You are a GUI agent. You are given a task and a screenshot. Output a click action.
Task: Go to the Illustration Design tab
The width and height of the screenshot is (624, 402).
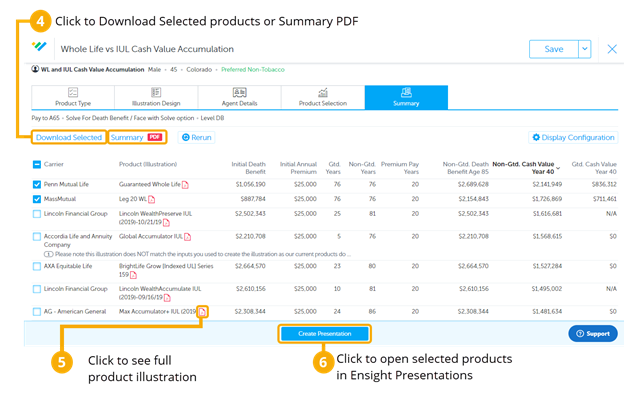coord(156,97)
